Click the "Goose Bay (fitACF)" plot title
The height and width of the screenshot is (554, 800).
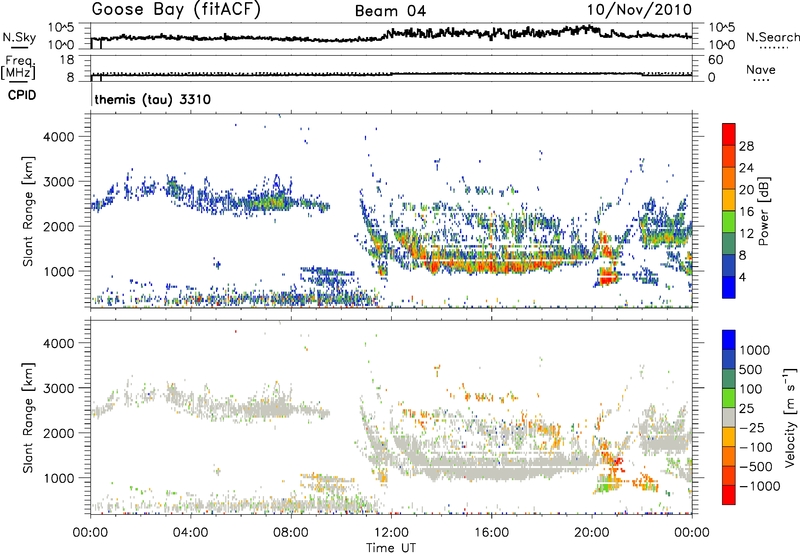176,10
